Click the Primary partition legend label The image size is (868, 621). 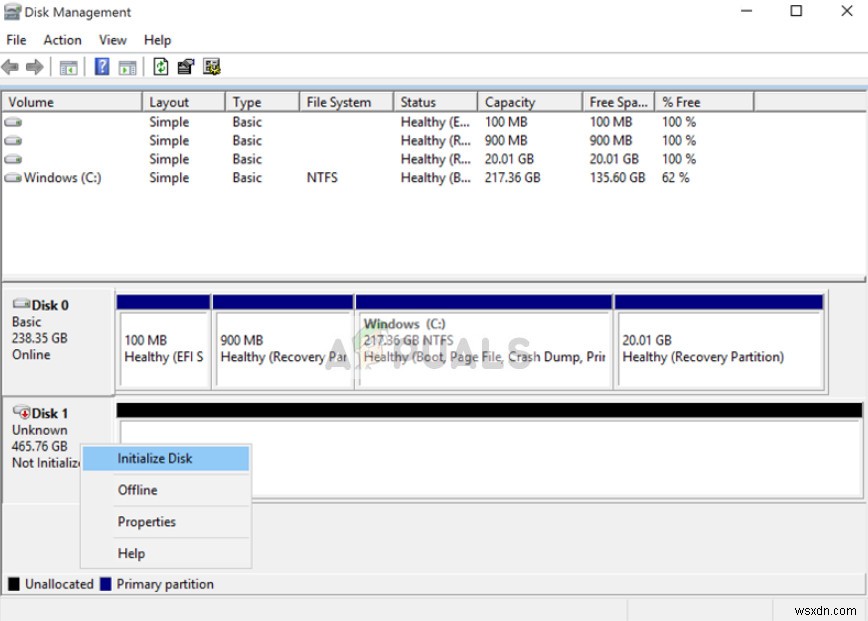click(165, 584)
